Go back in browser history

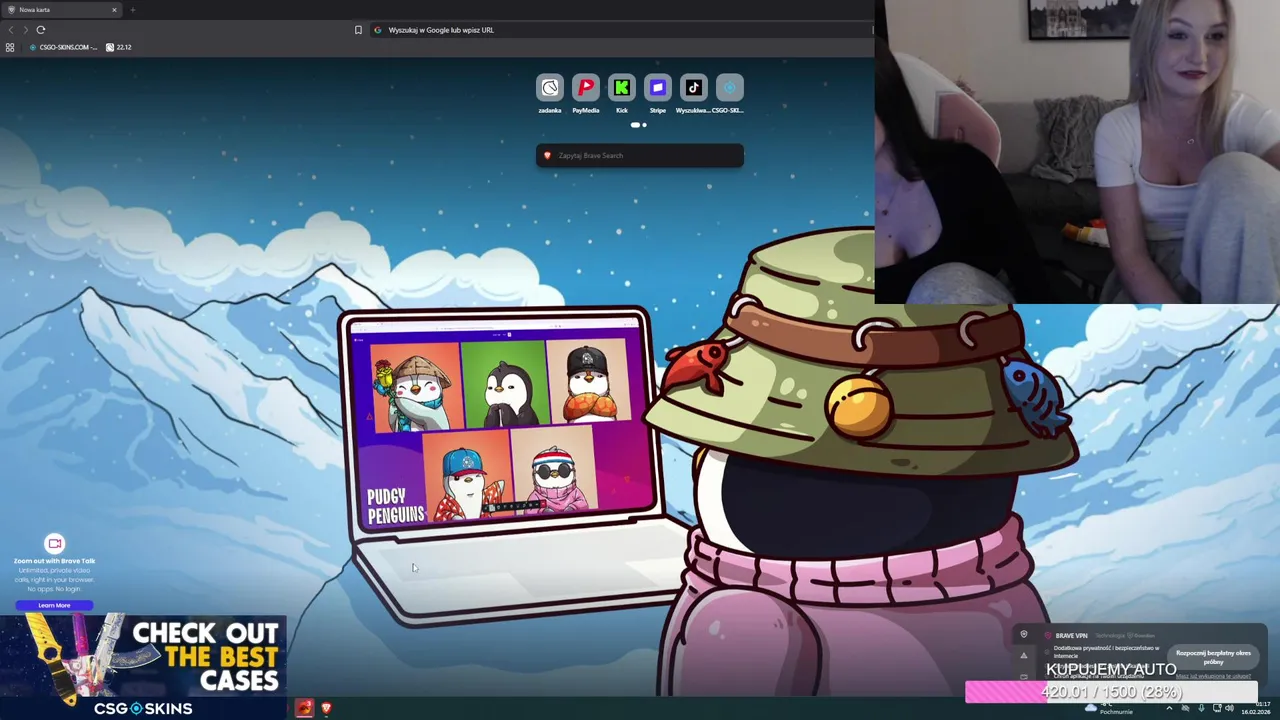tap(11, 30)
